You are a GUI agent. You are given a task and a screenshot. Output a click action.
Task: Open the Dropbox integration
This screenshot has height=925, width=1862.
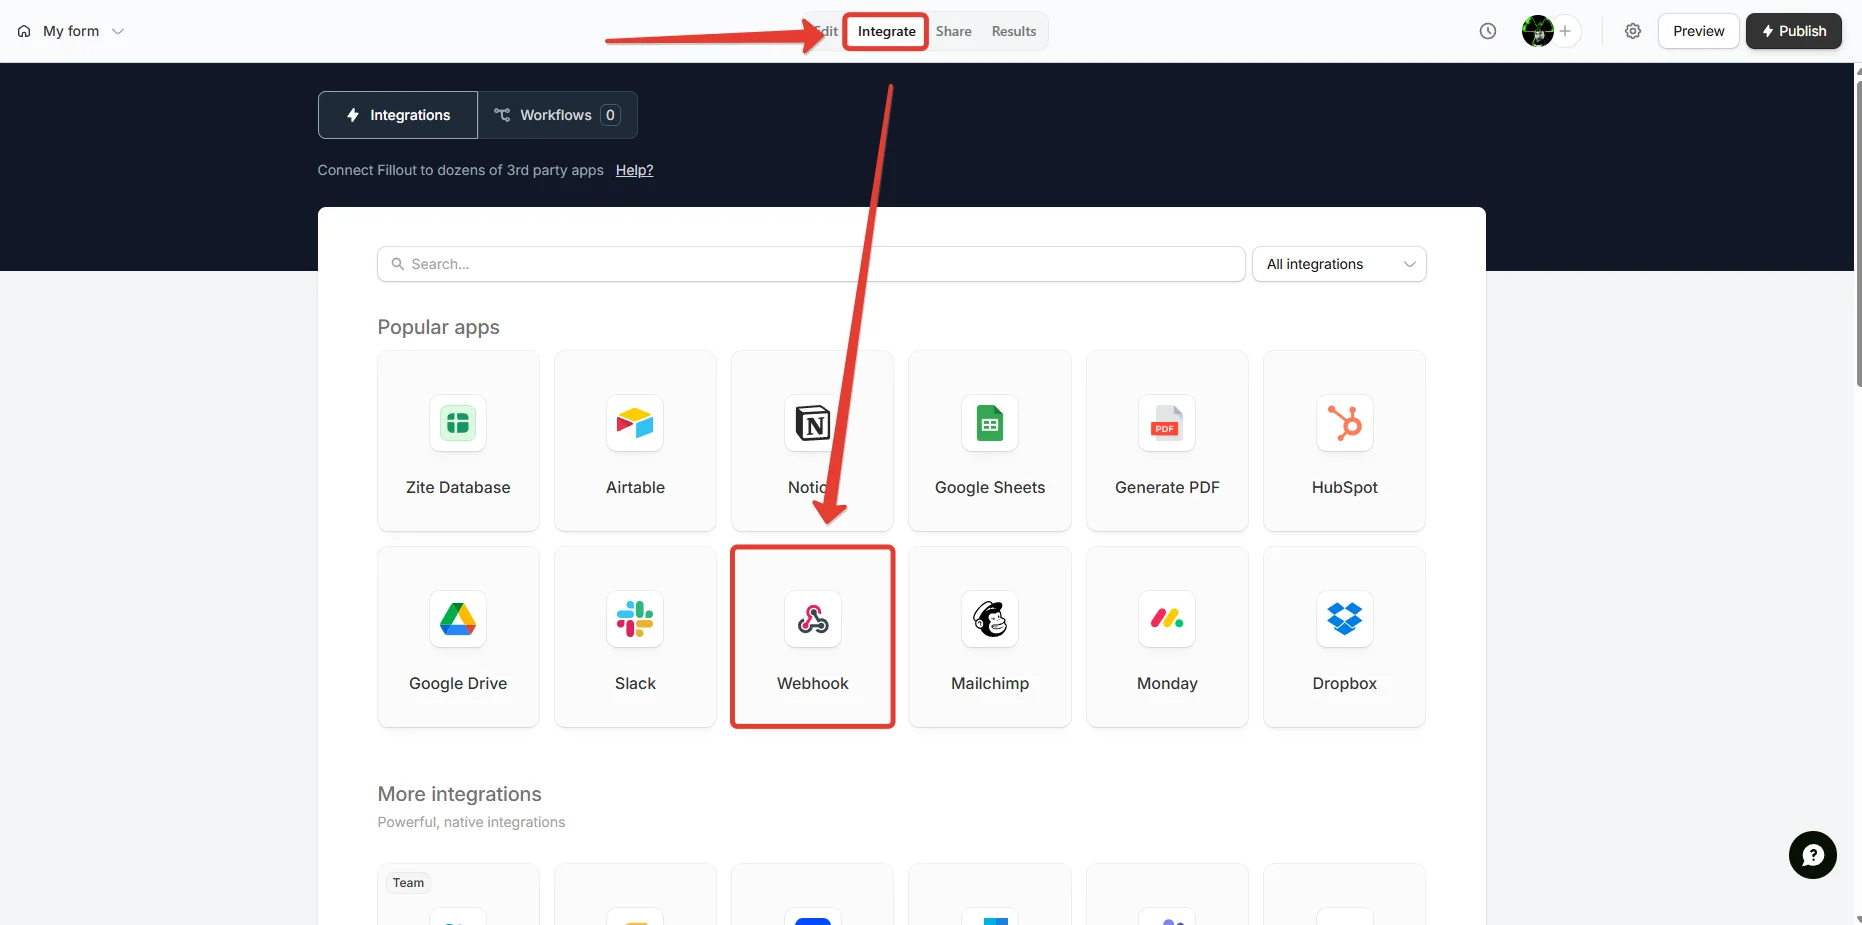pos(1344,636)
